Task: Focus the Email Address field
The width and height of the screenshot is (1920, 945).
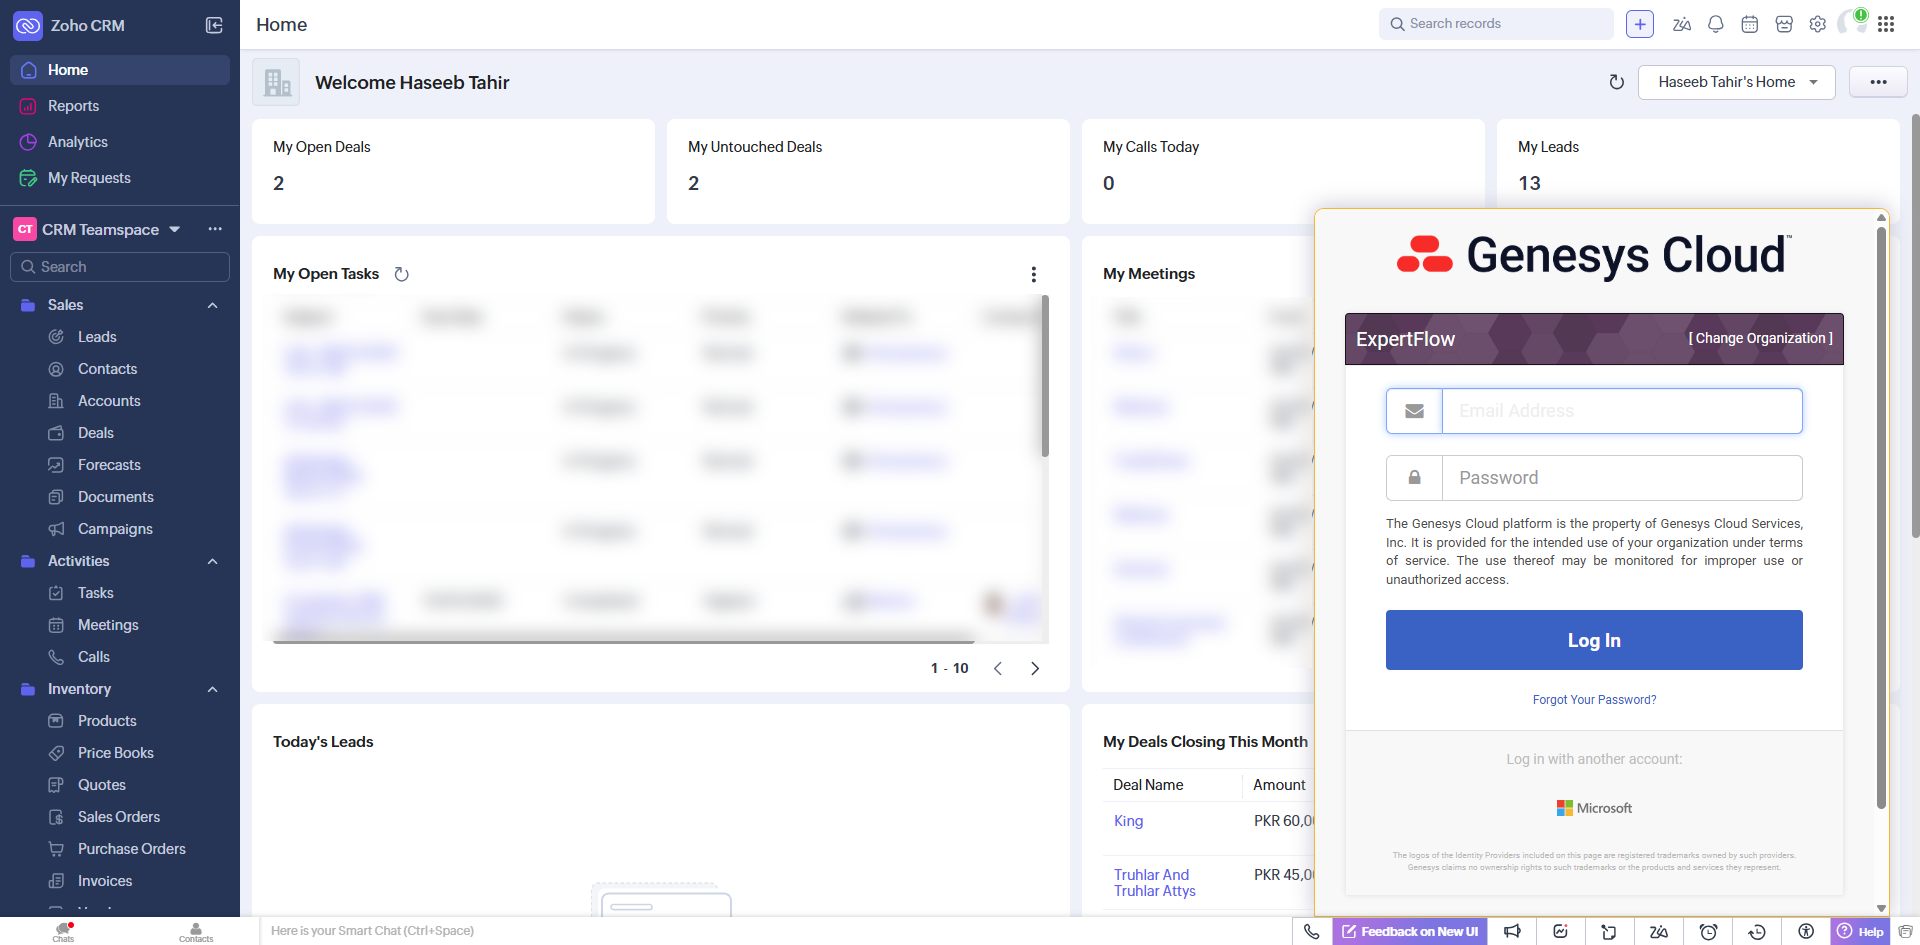Action: pyautogui.click(x=1621, y=411)
